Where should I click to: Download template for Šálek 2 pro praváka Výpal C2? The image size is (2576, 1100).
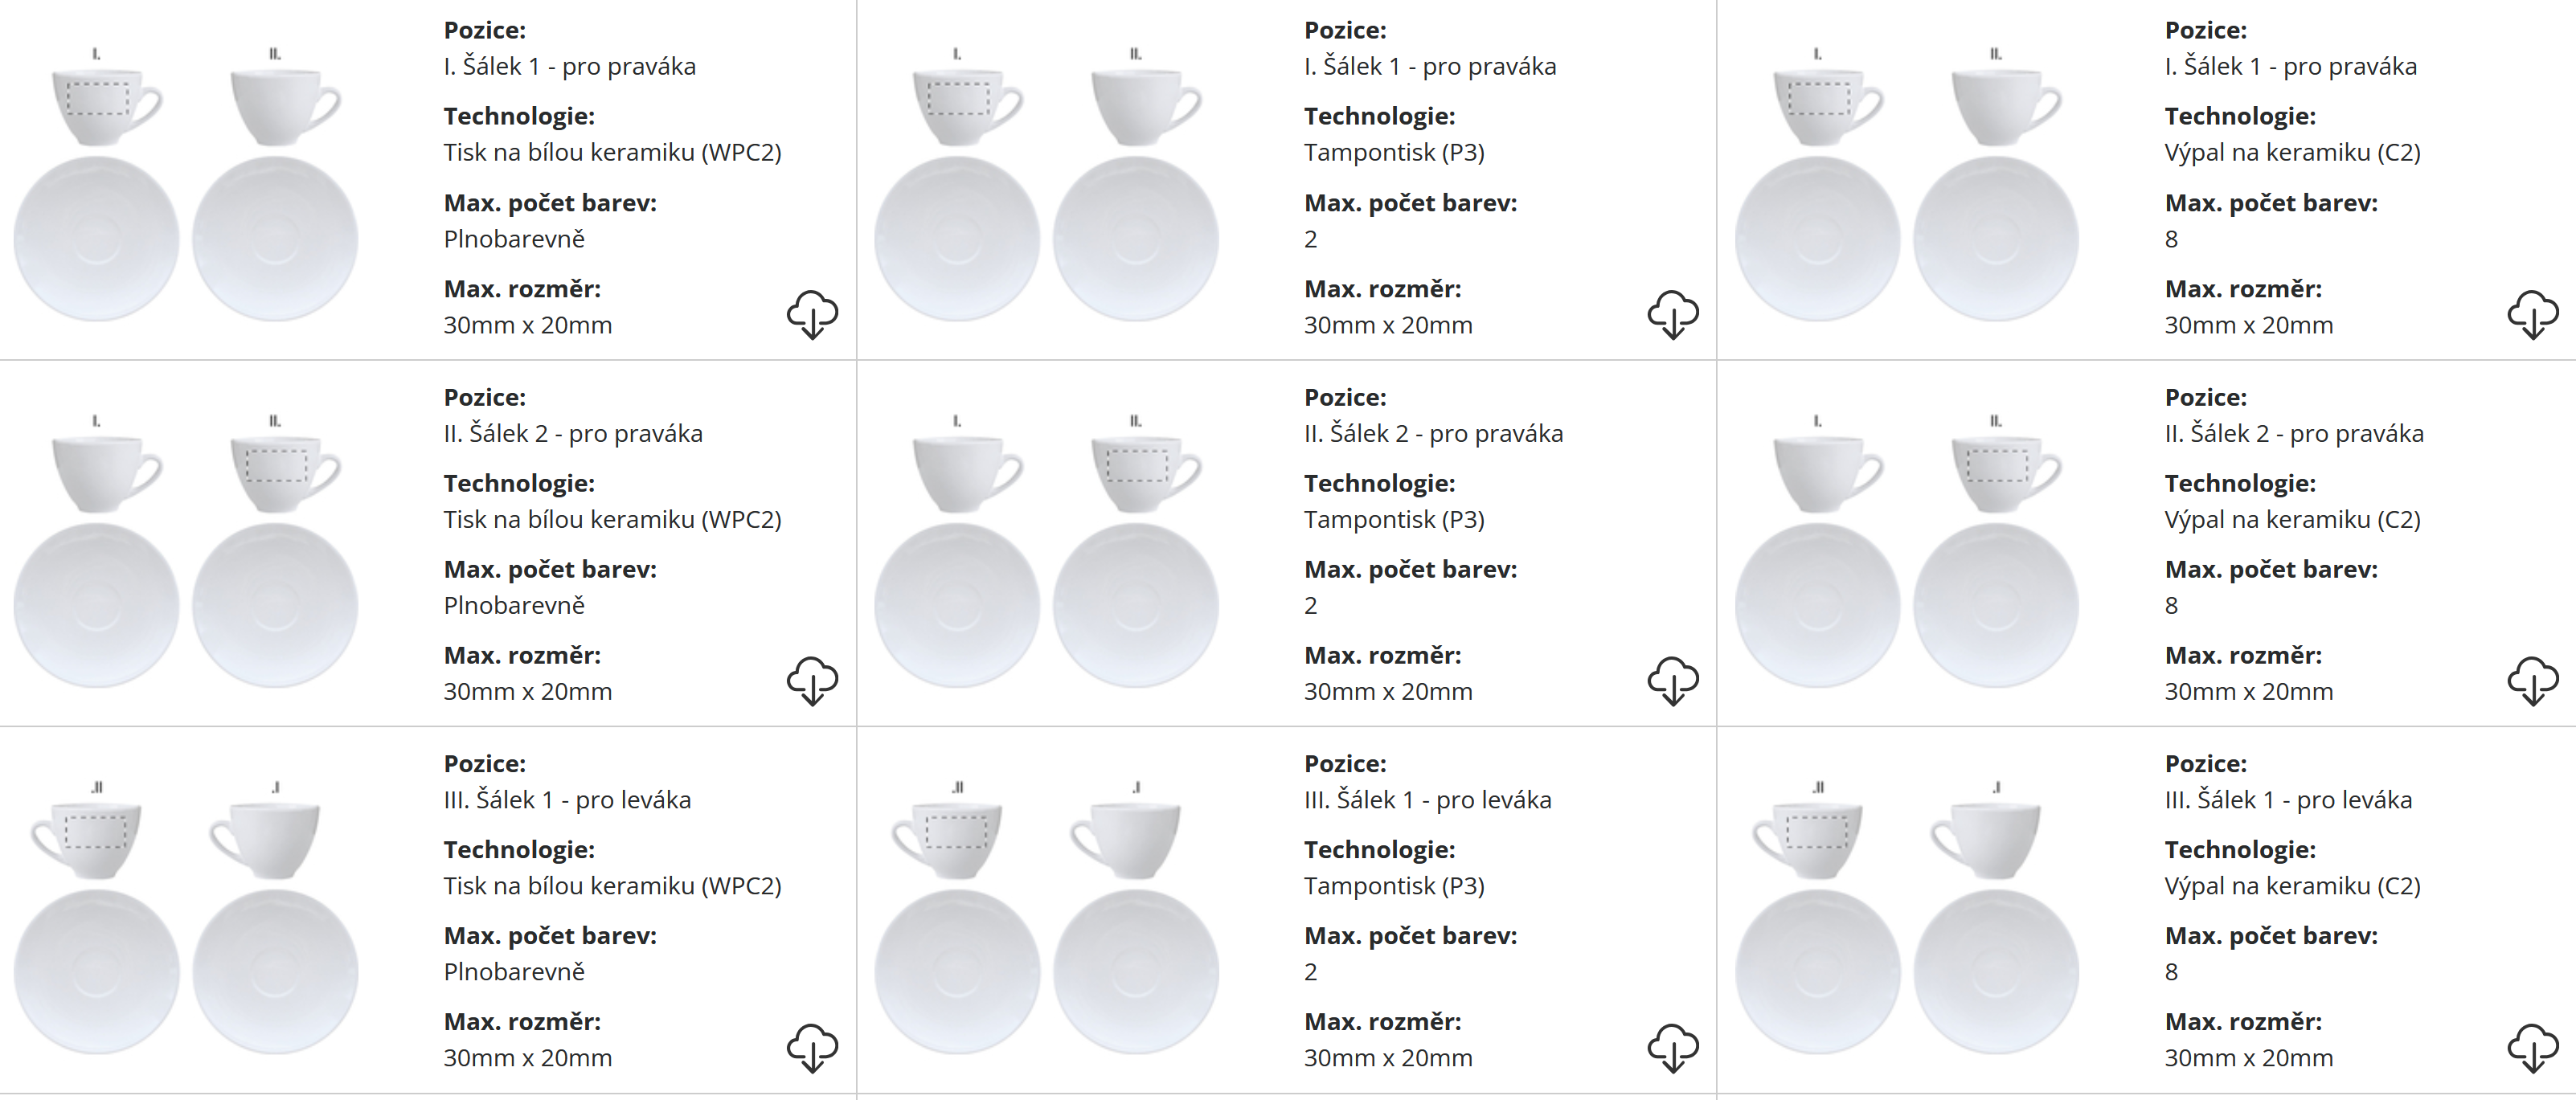click(x=2532, y=681)
